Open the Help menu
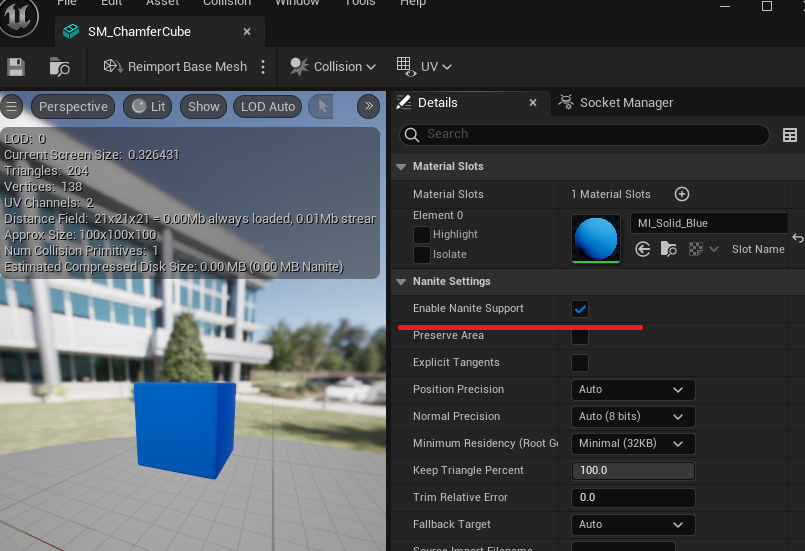The width and height of the screenshot is (805, 551). pos(413,3)
